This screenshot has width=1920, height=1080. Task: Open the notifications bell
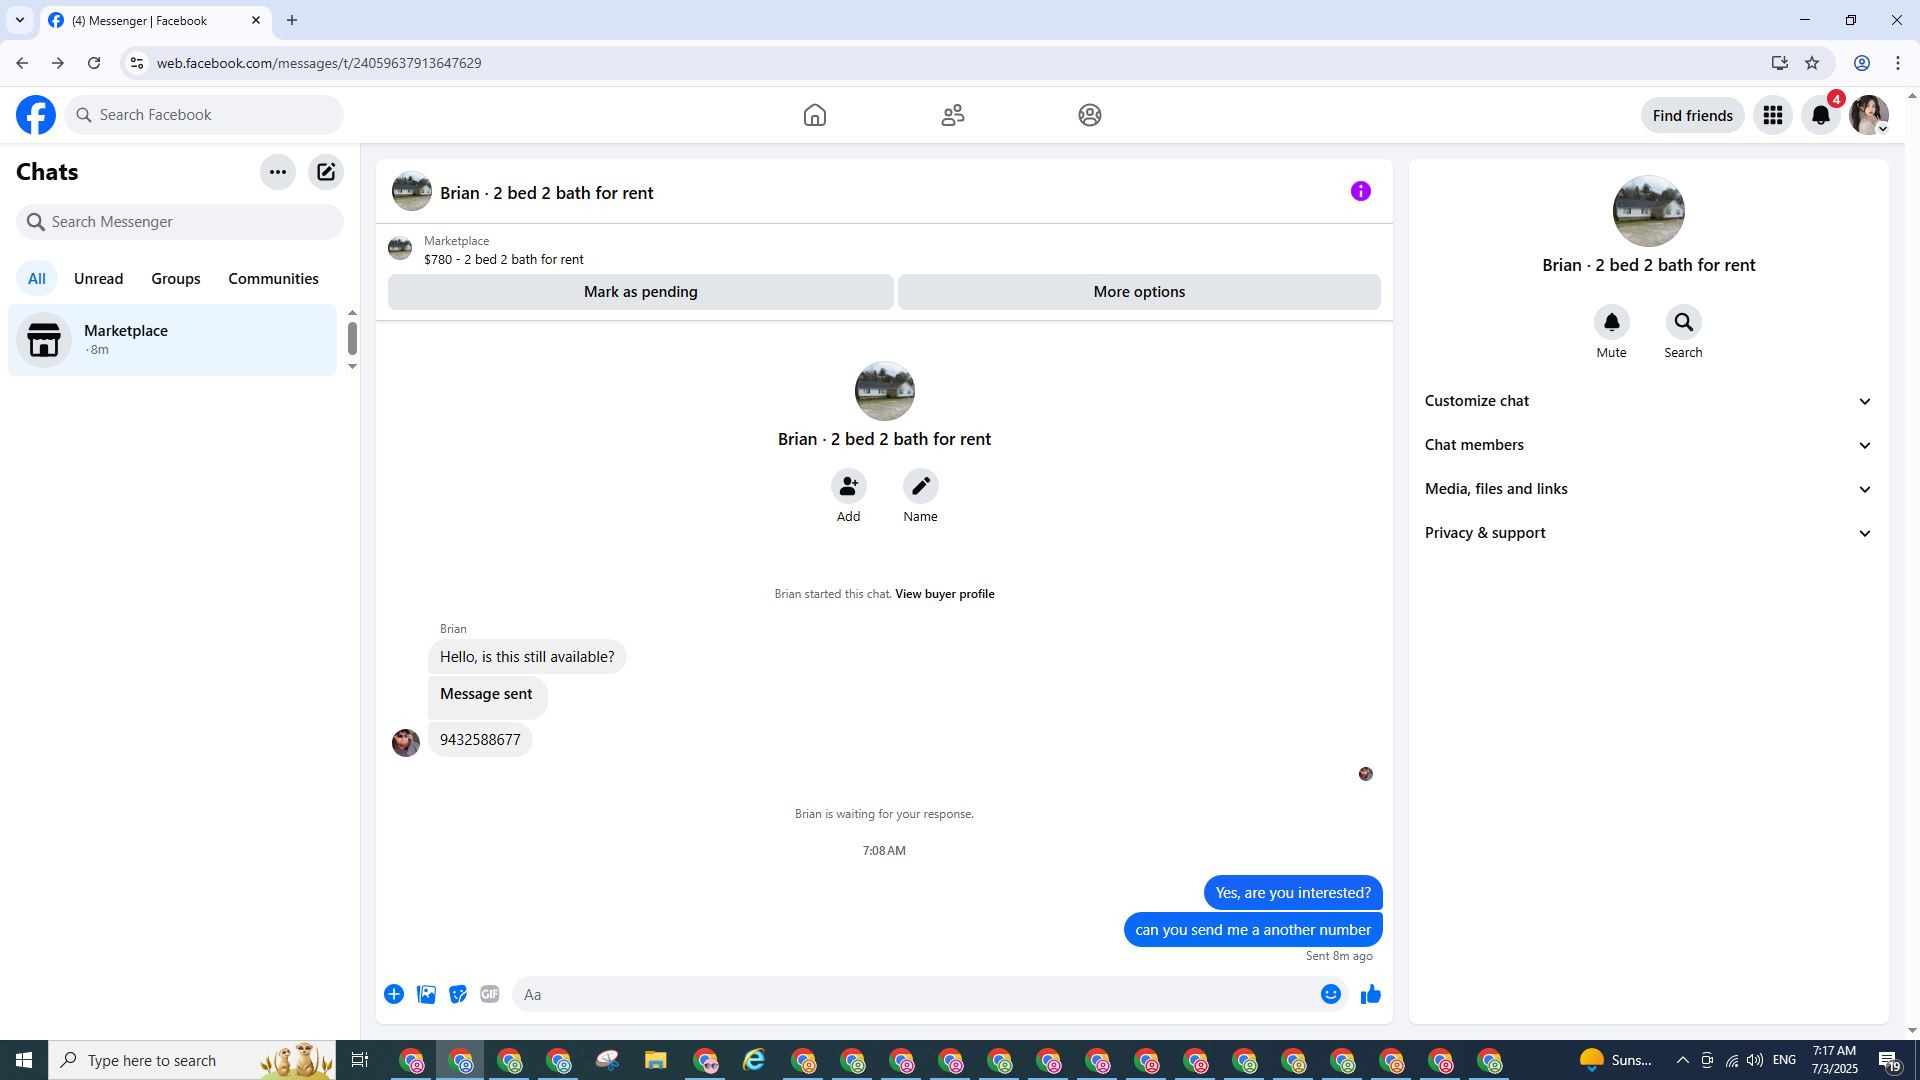(x=1820, y=116)
